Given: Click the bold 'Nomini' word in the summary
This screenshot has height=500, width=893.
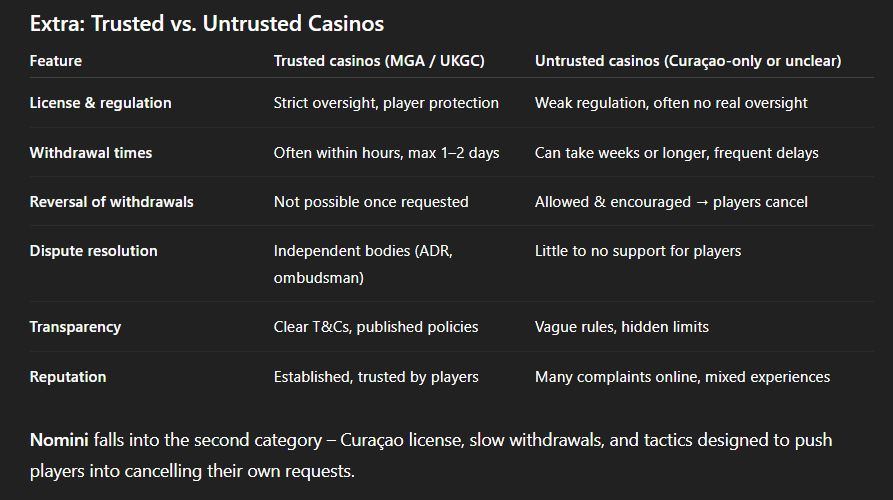Looking at the screenshot, I should point(57,440).
